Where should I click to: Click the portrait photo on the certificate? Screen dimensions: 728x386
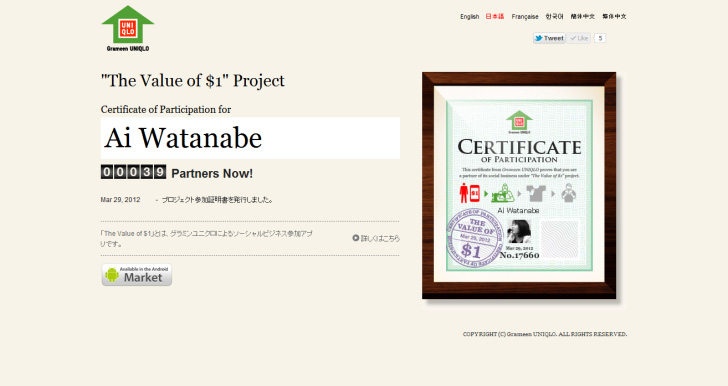(518, 231)
